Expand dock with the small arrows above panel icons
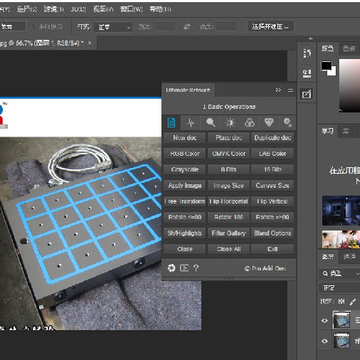360x360 pixels. 312,38
